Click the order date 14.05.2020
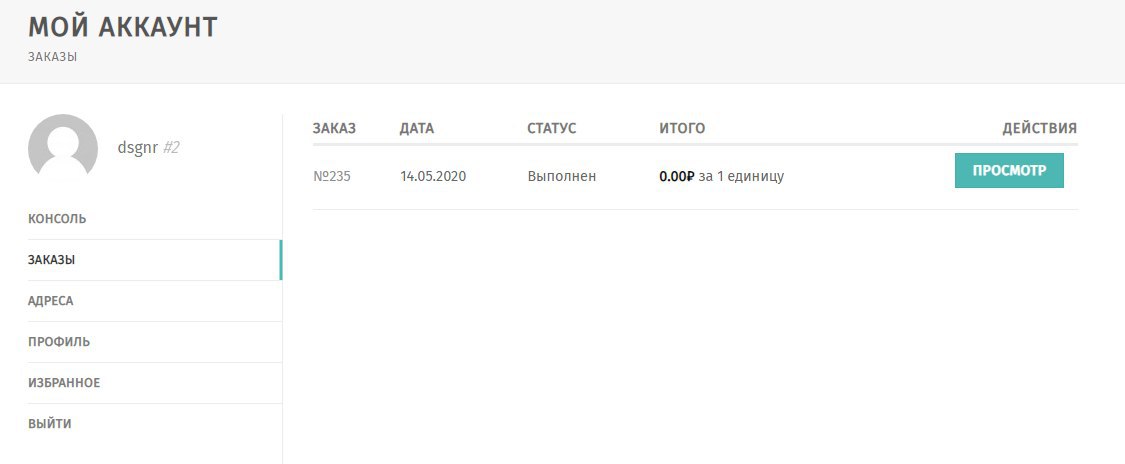The height and width of the screenshot is (464, 1125). [433, 177]
